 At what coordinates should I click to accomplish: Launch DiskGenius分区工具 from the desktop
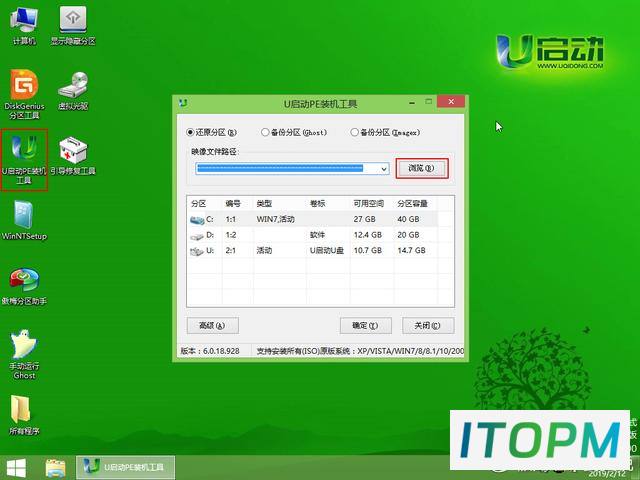click(24, 95)
